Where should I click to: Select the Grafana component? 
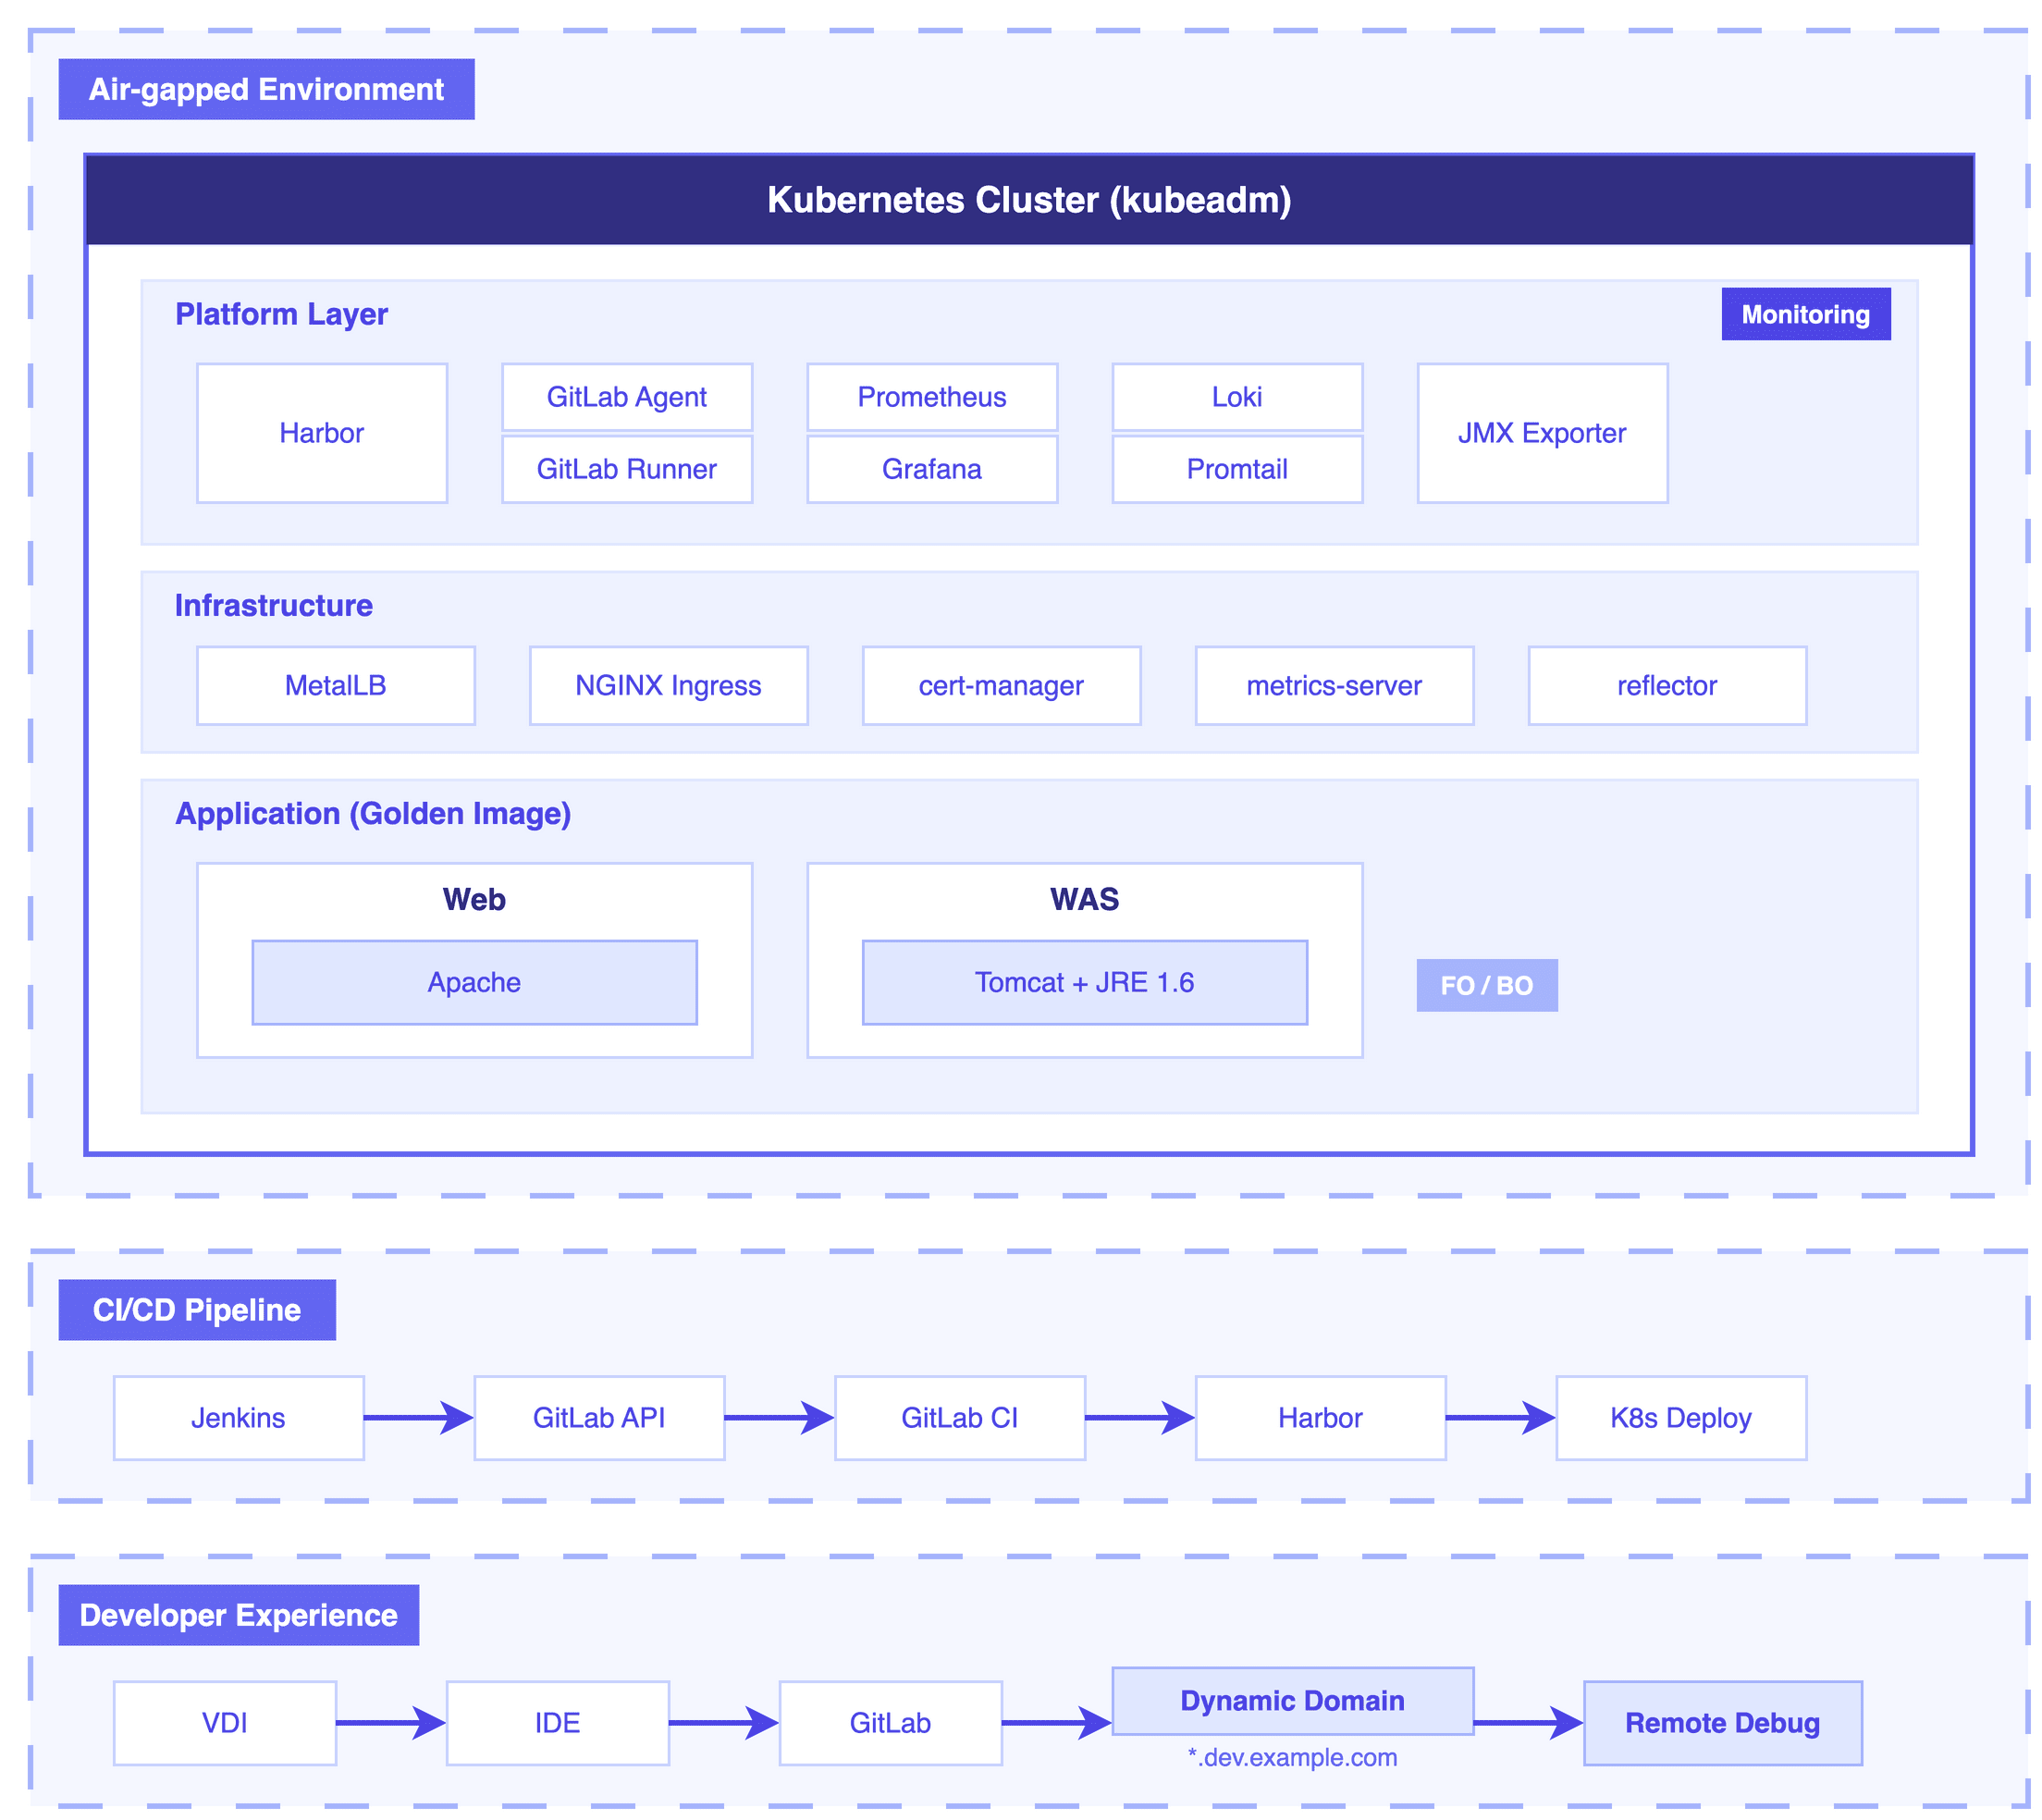(931, 468)
